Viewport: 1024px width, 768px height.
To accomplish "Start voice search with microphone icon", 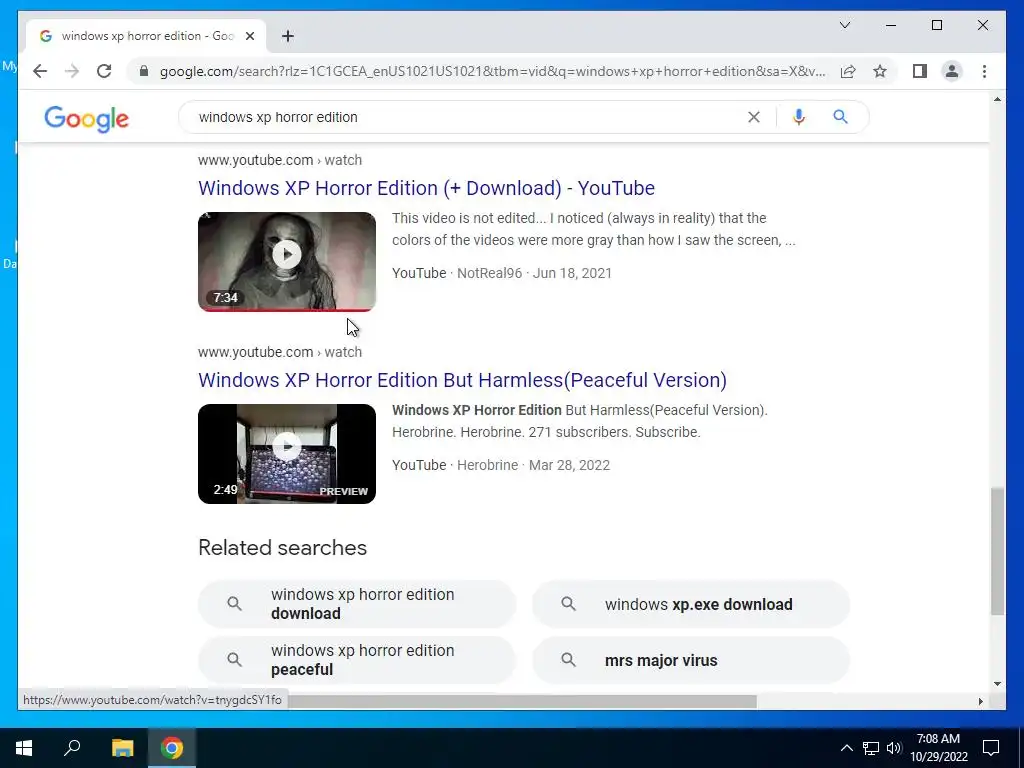I will tap(799, 117).
